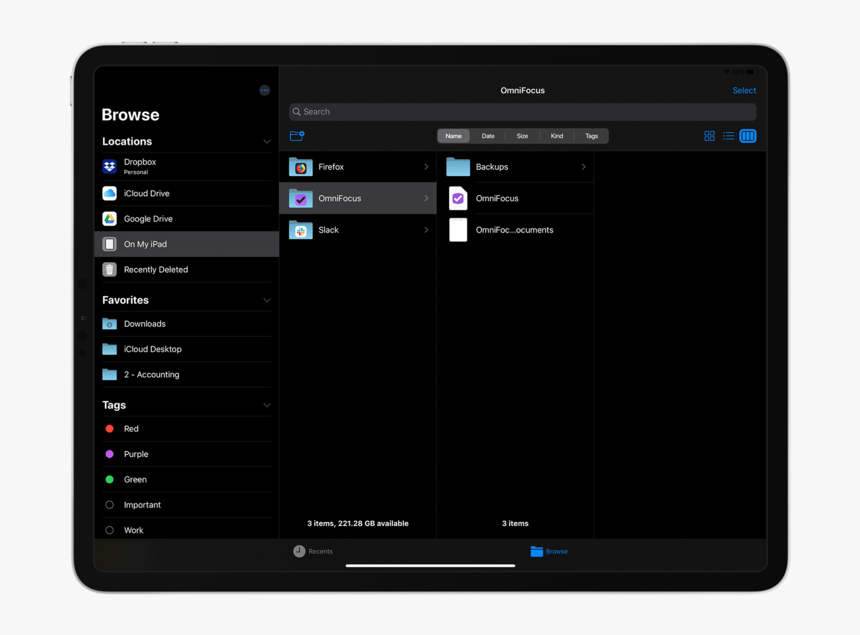Open the Firefox folder

pyautogui.click(x=358, y=167)
